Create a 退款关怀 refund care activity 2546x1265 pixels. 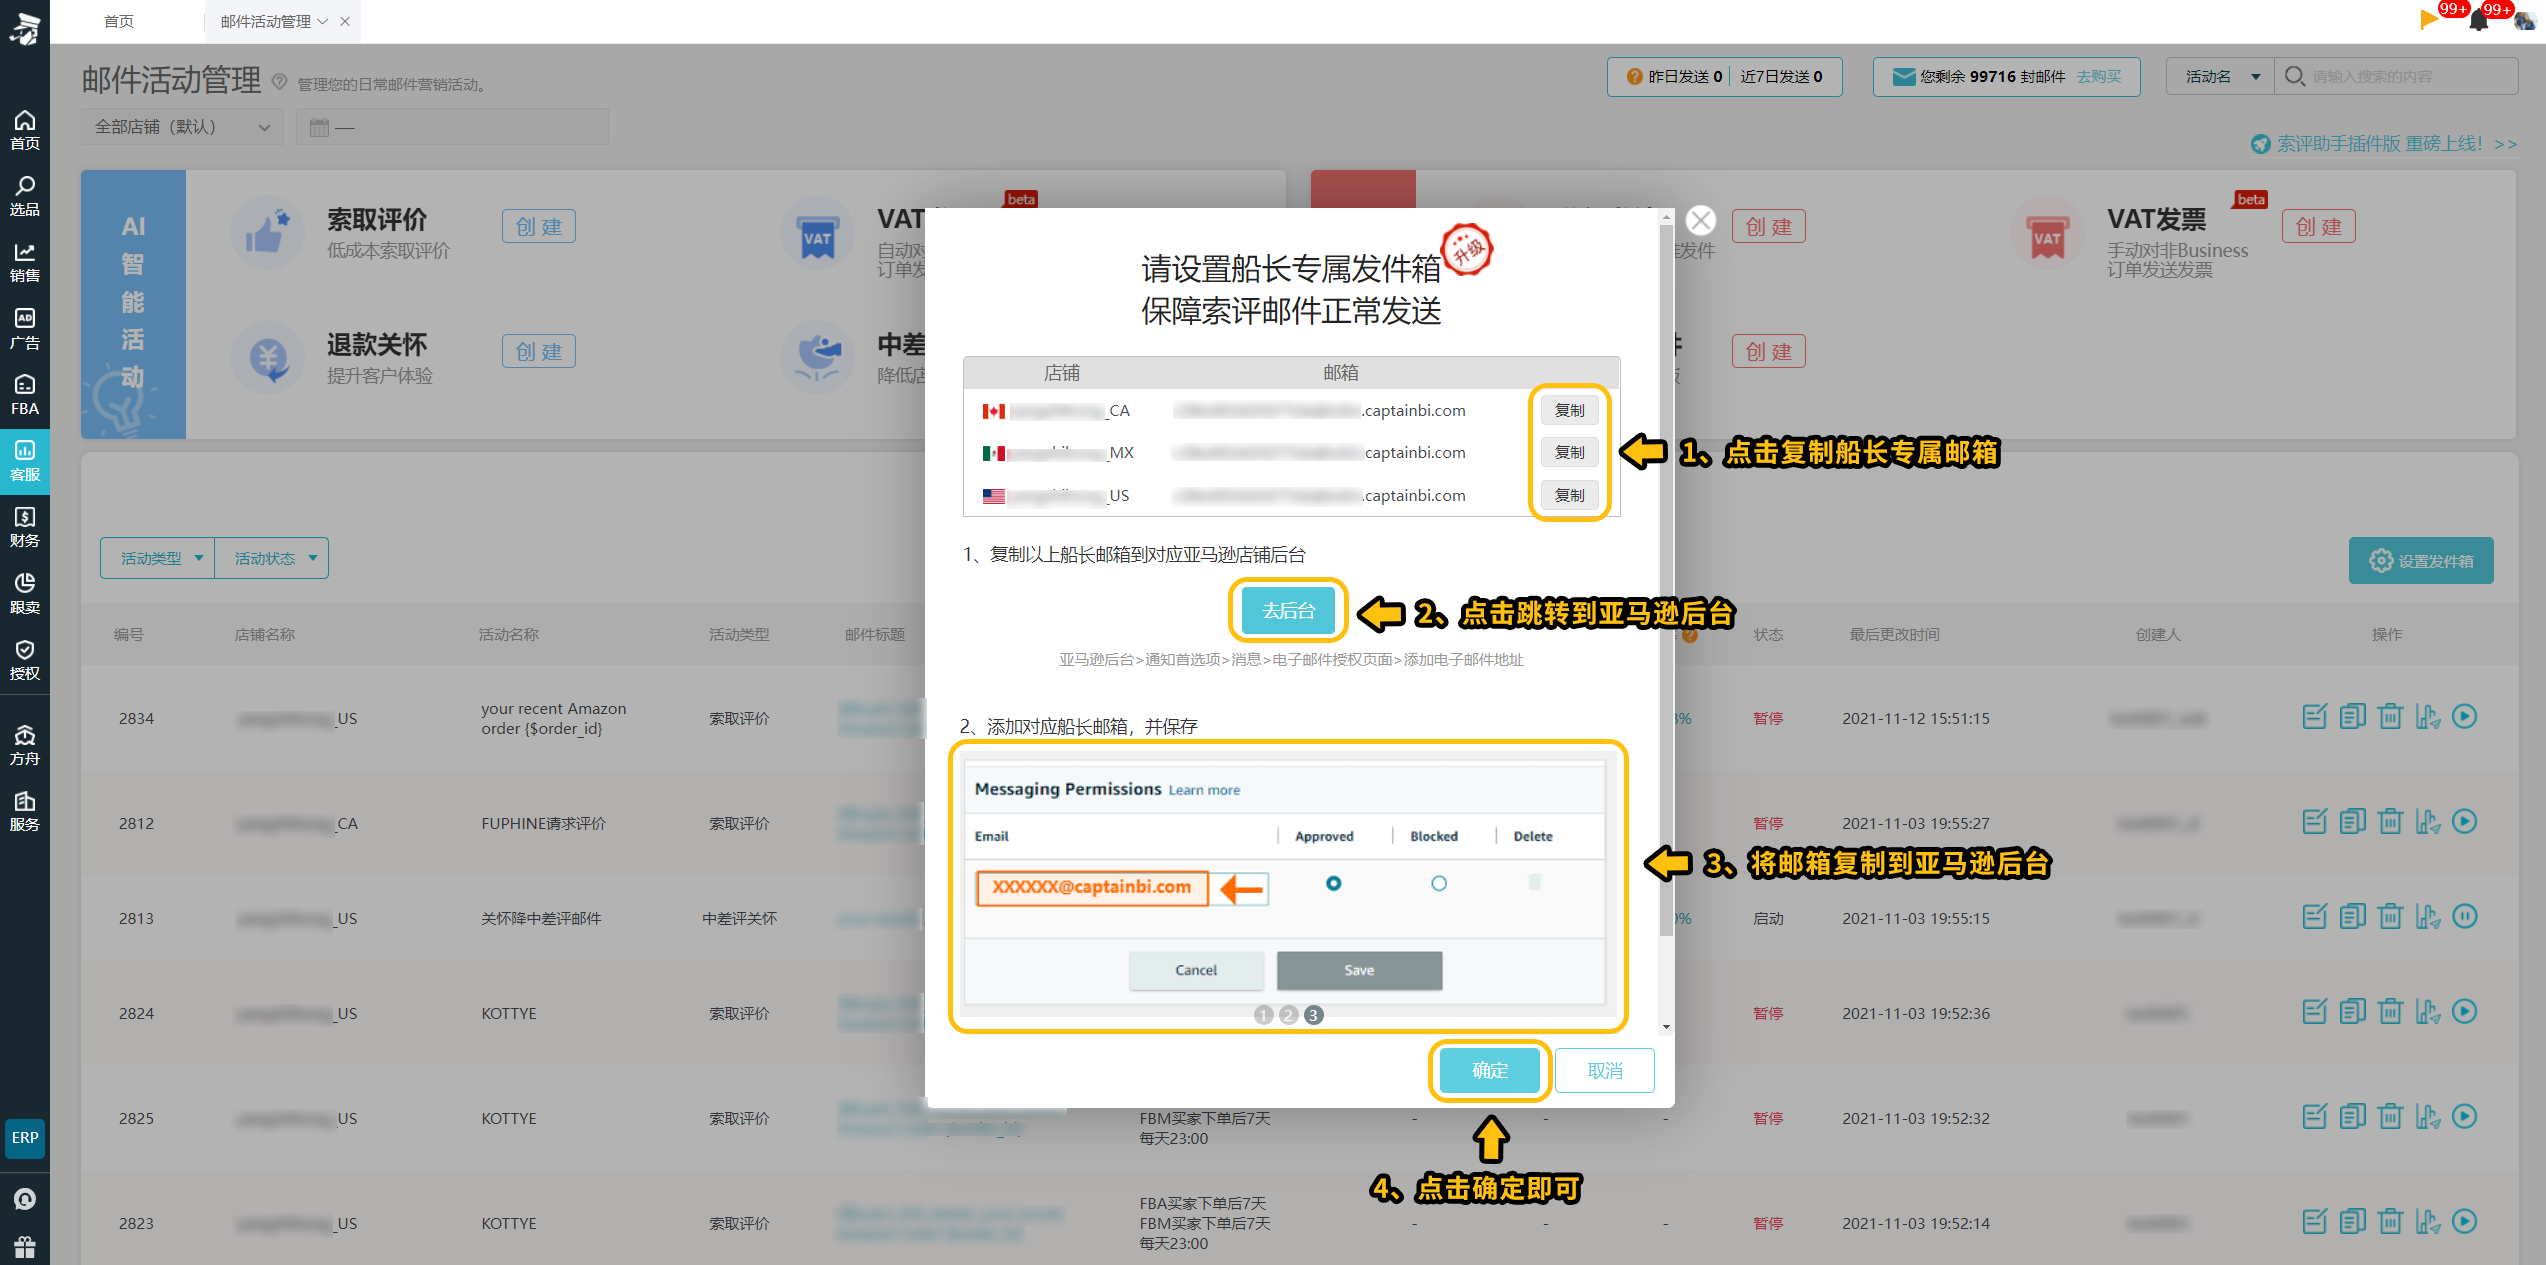(x=539, y=351)
